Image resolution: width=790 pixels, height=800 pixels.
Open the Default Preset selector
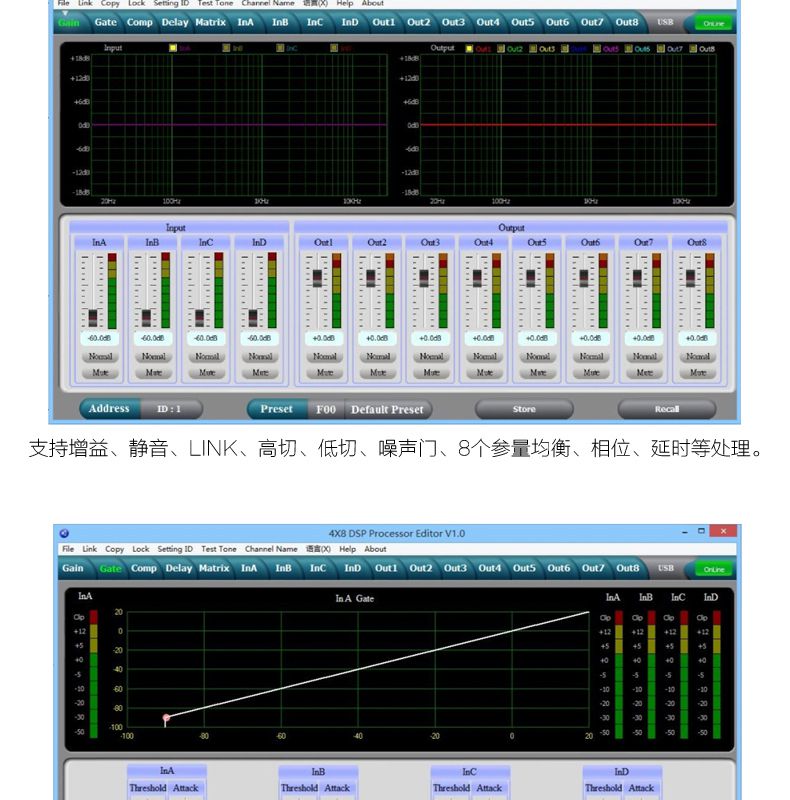tap(386, 409)
